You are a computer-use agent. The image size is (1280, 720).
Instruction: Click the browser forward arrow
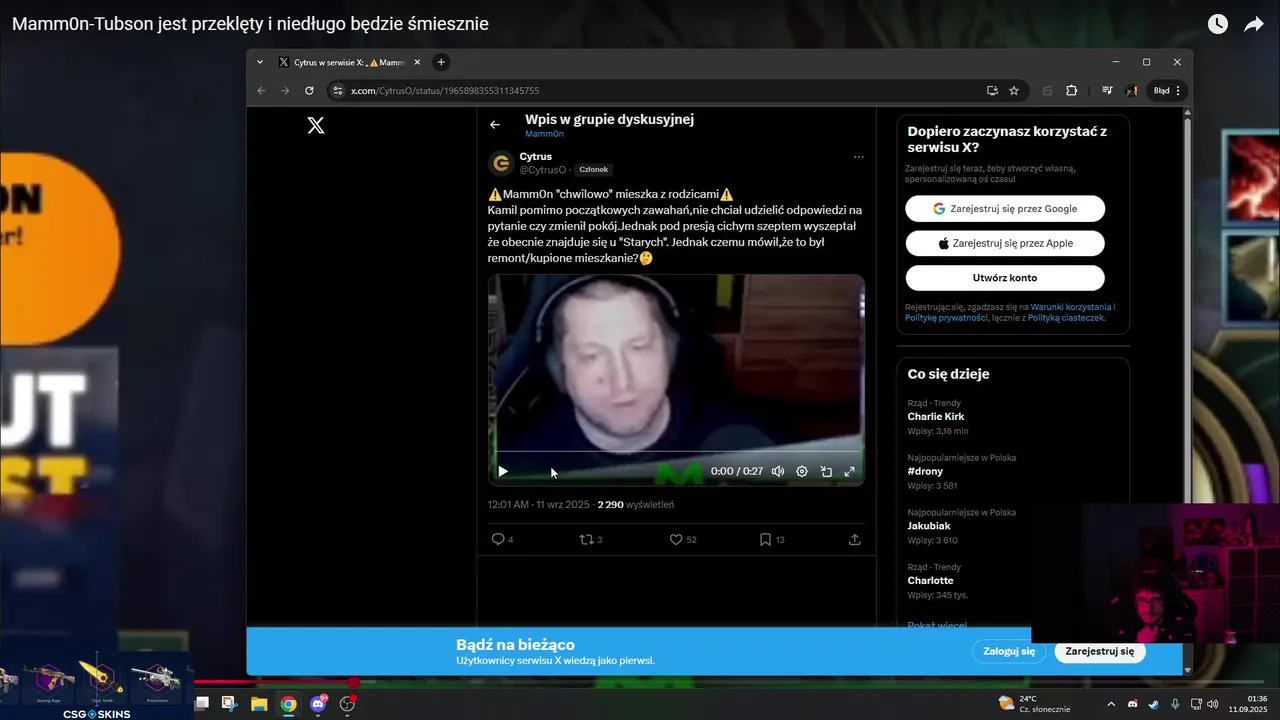285,90
